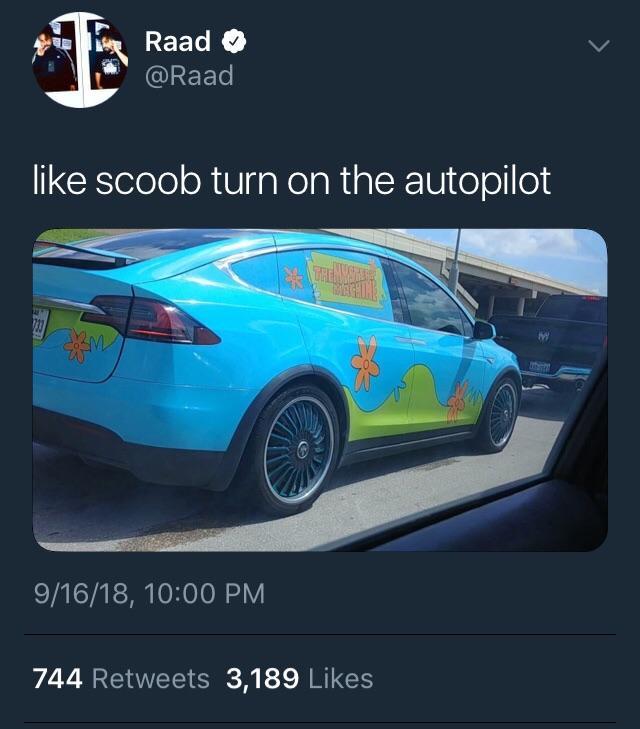Click the red tail light in the photo

[151, 320]
